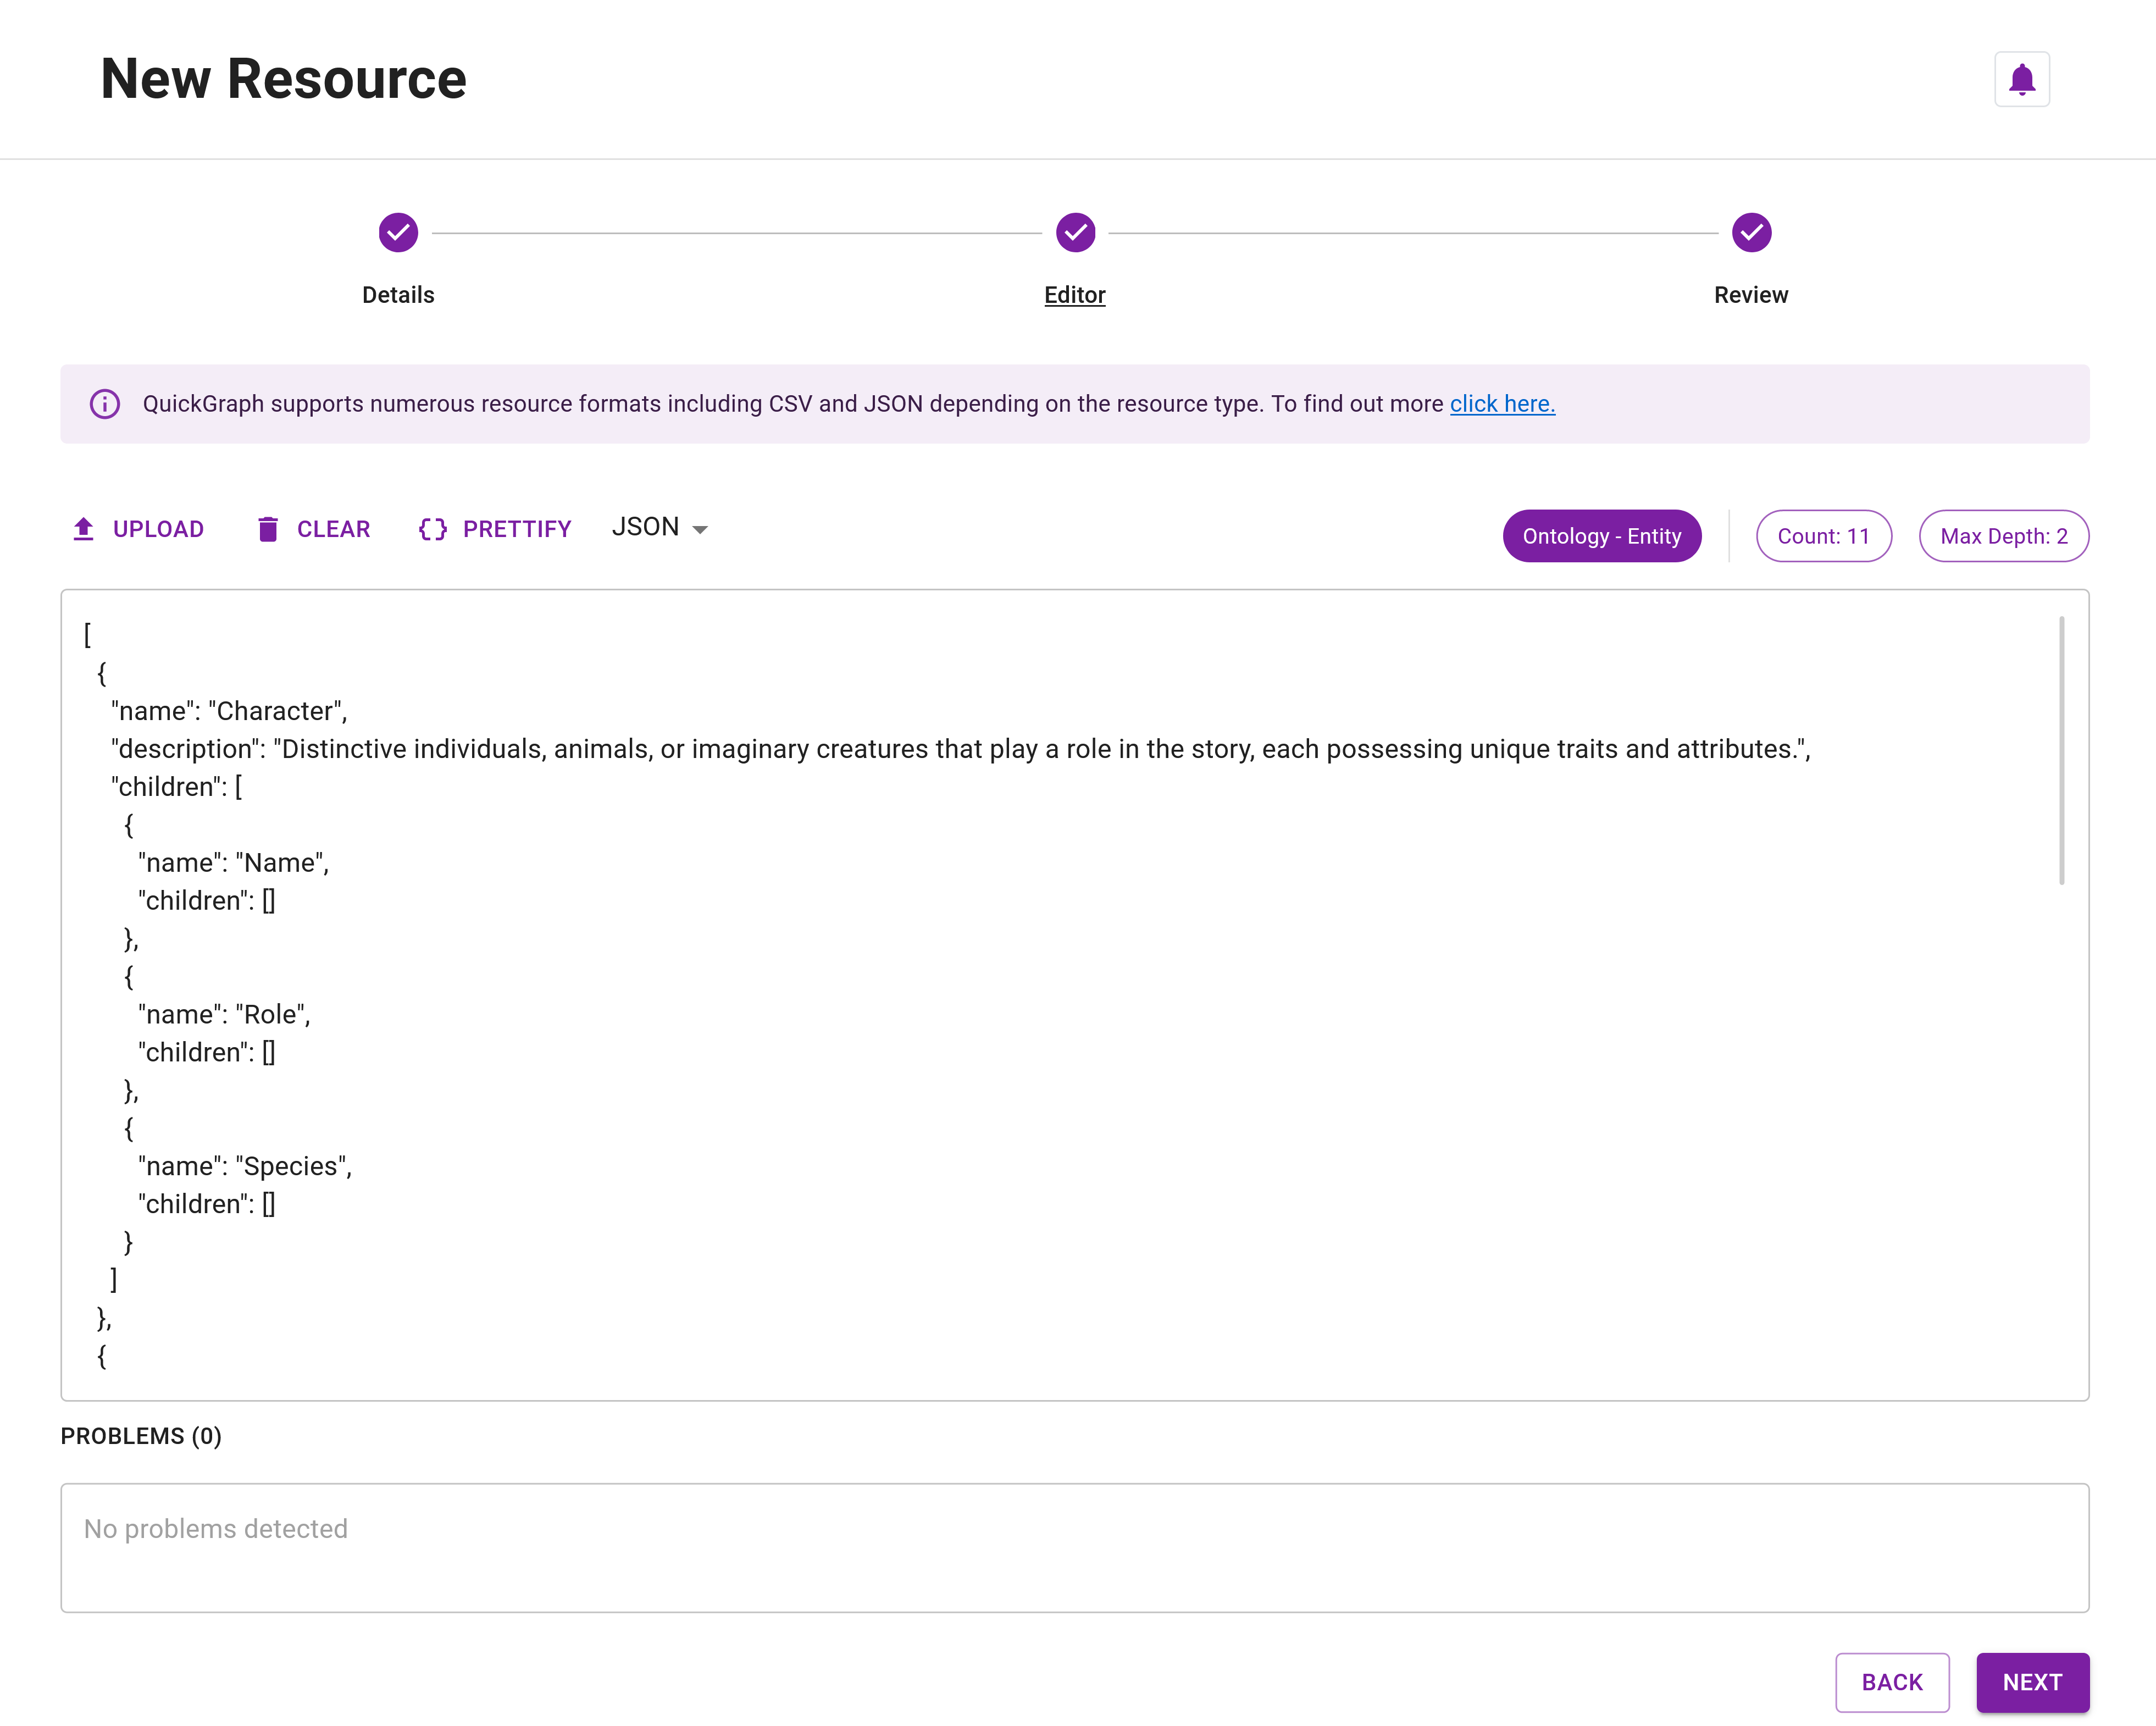The height and width of the screenshot is (1726, 2156).
Task: Click the Prettify braces icon
Action: coord(432,529)
